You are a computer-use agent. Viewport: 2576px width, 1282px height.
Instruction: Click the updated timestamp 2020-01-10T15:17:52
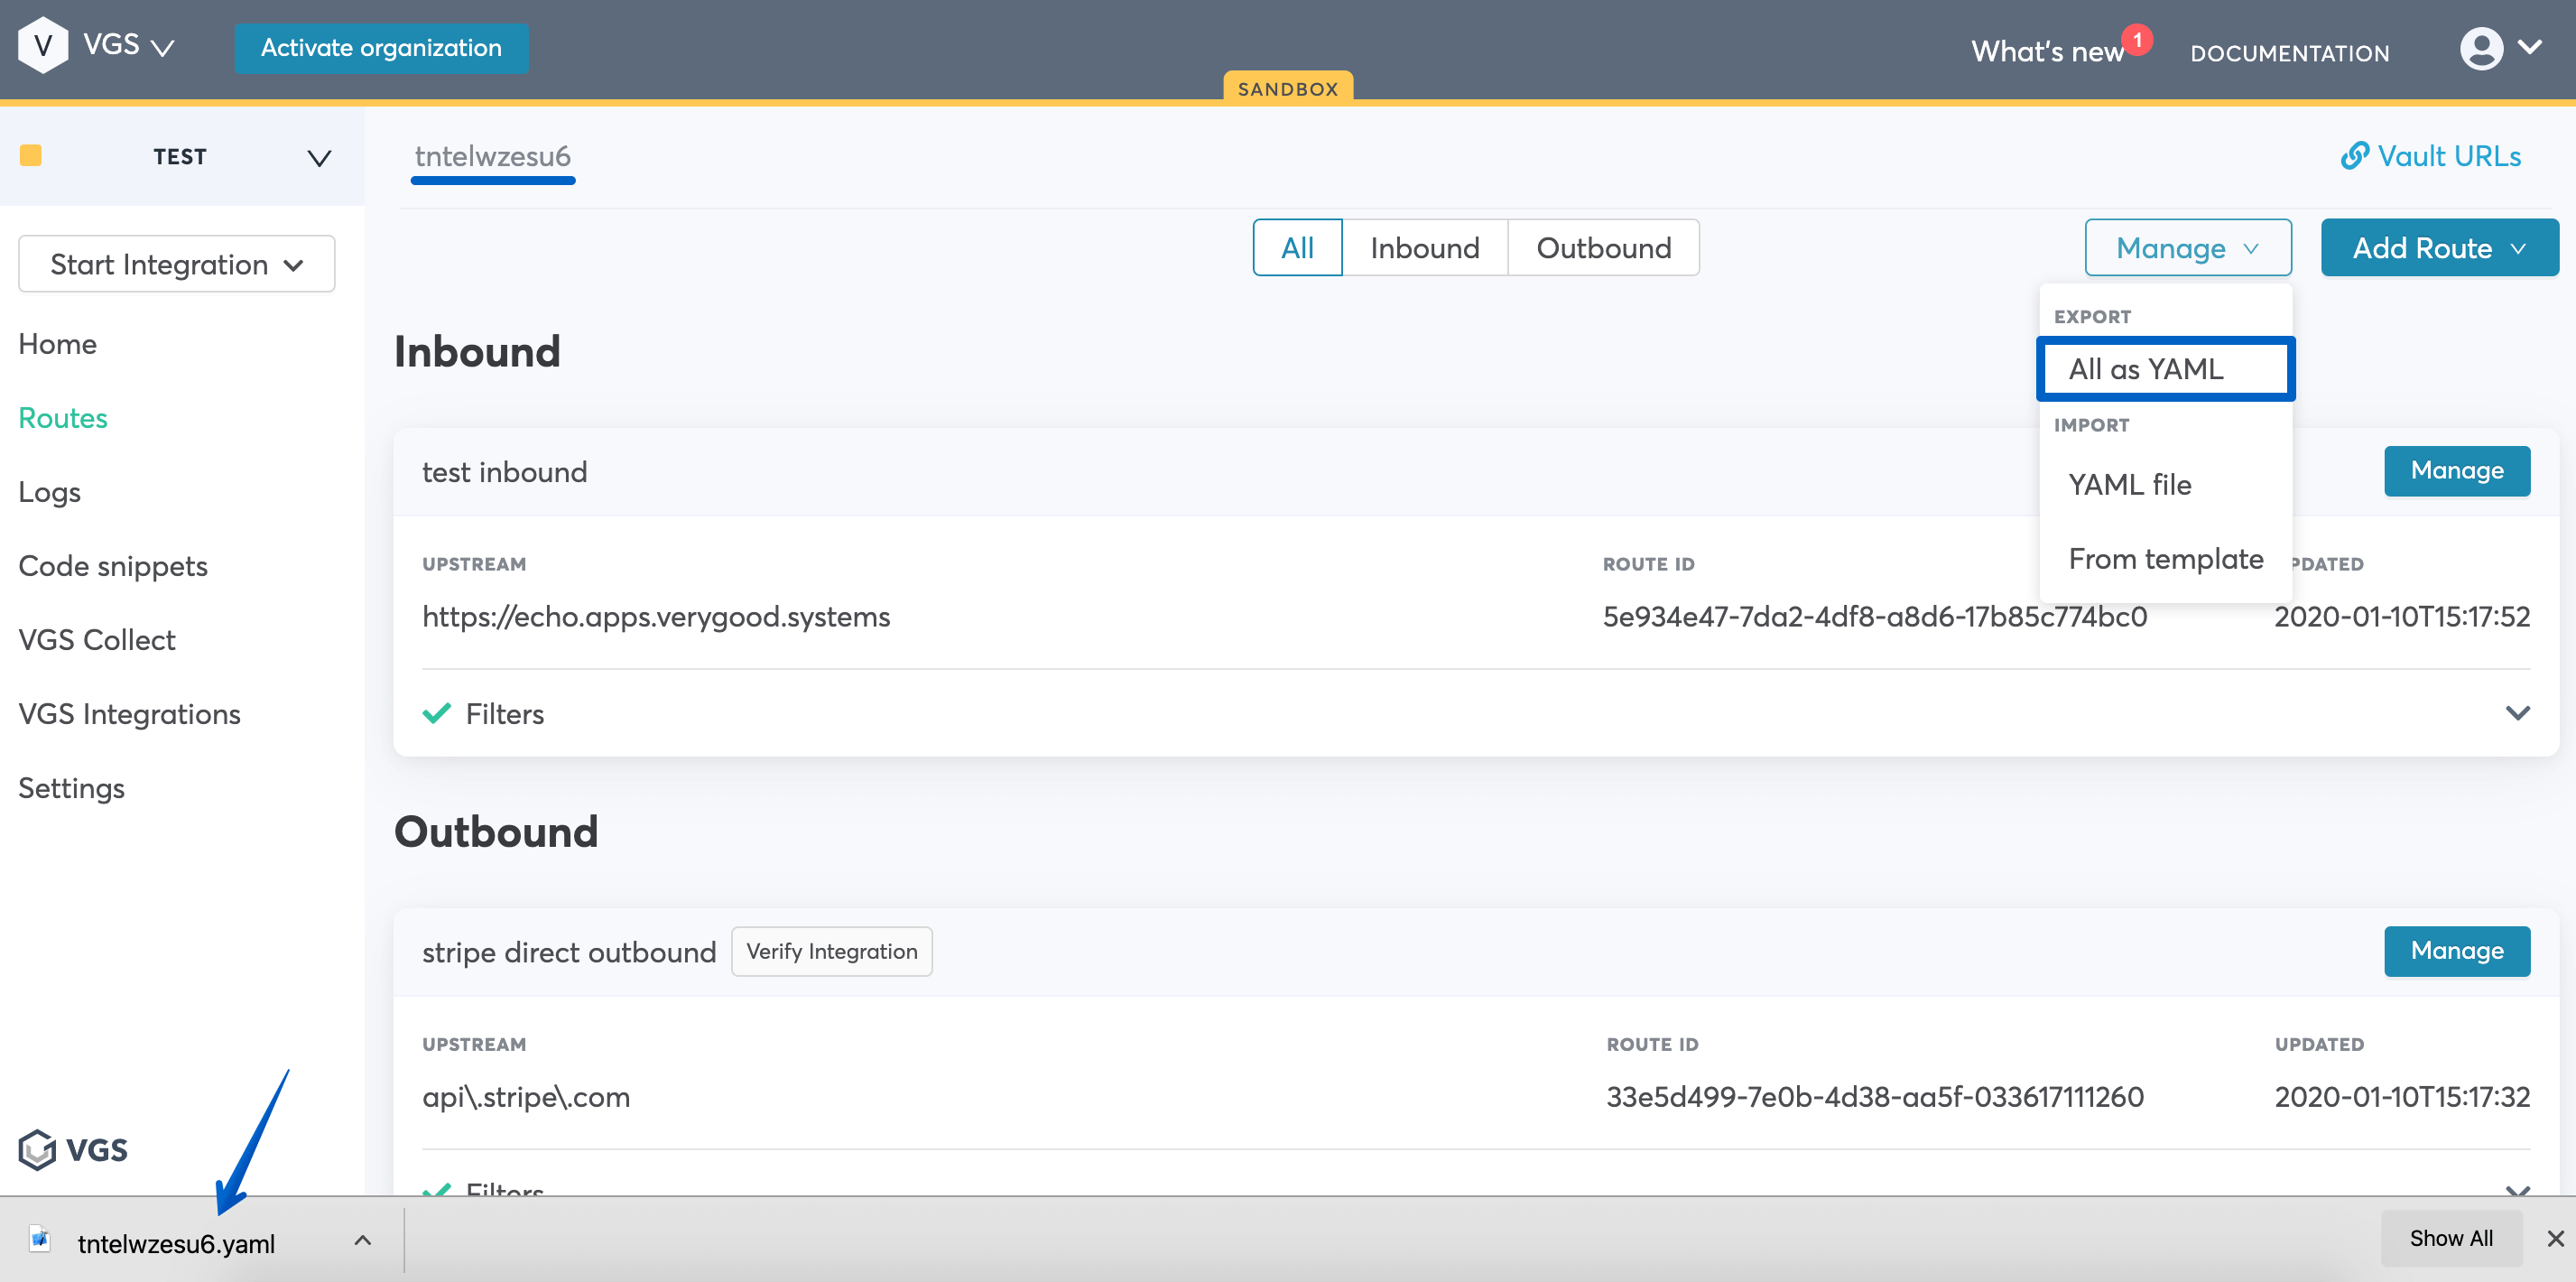point(2402,616)
